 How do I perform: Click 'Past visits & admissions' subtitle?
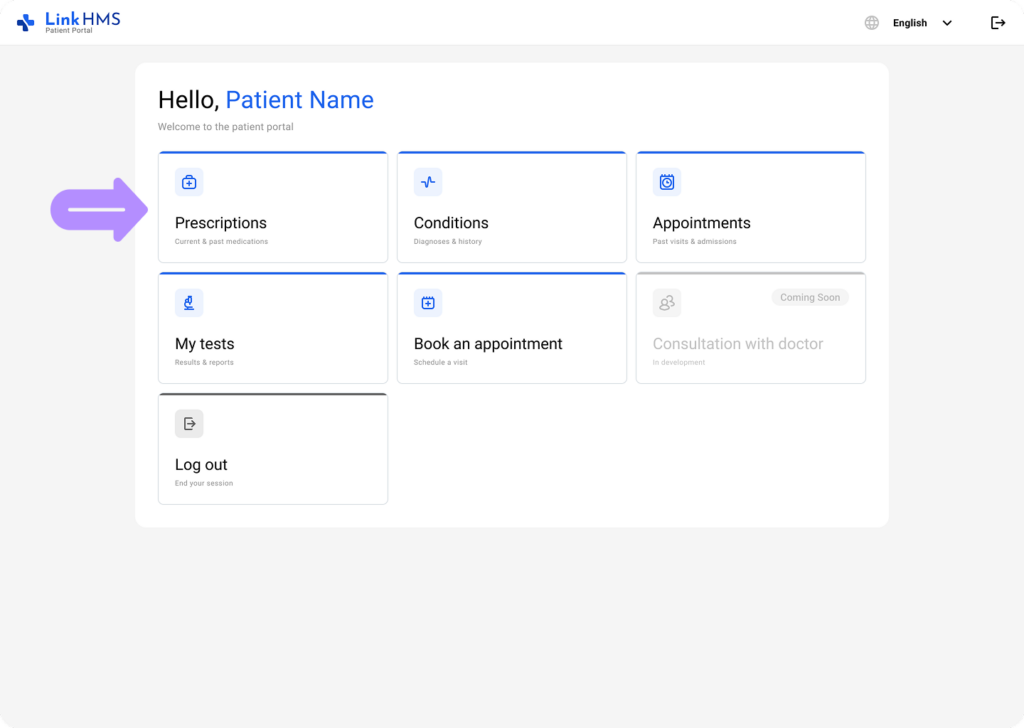(x=694, y=242)
